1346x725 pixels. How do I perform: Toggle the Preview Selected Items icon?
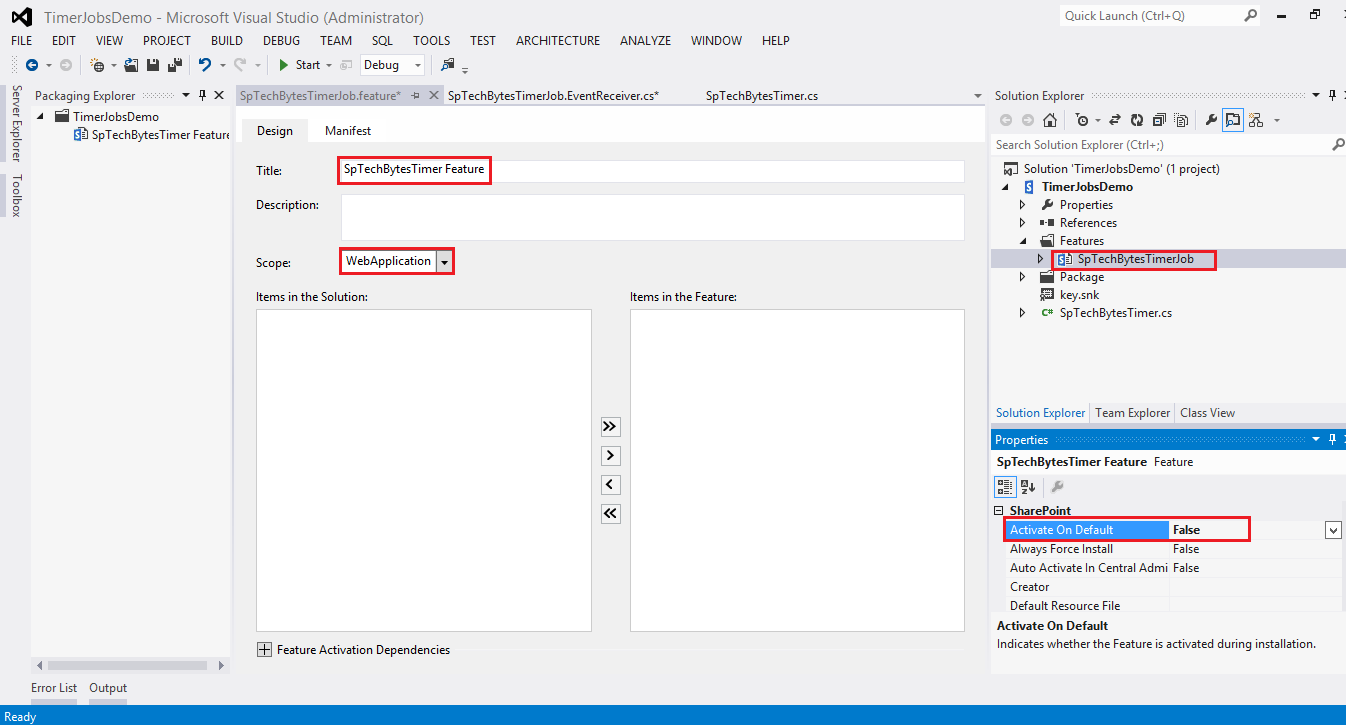[1232, 120]
